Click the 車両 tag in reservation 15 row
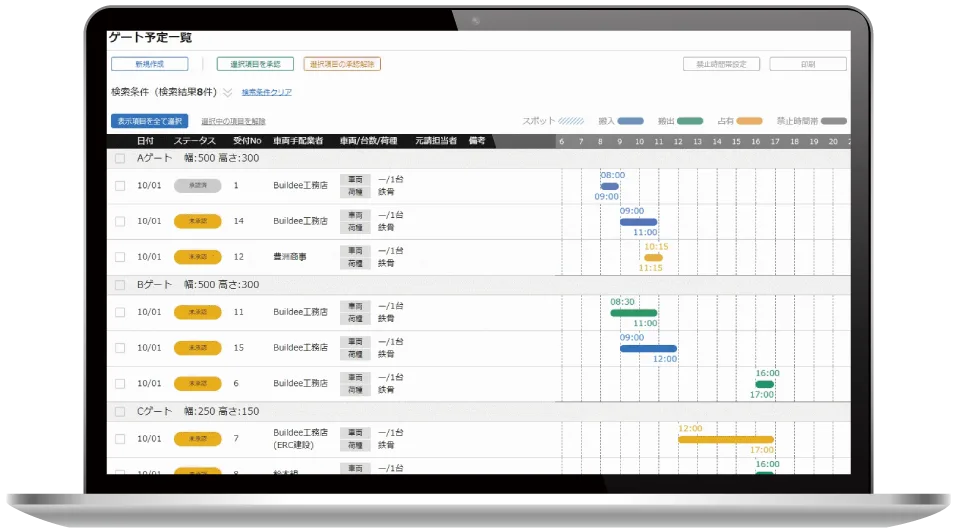This screenshot has width=956, height=532. tap(354, 342)
